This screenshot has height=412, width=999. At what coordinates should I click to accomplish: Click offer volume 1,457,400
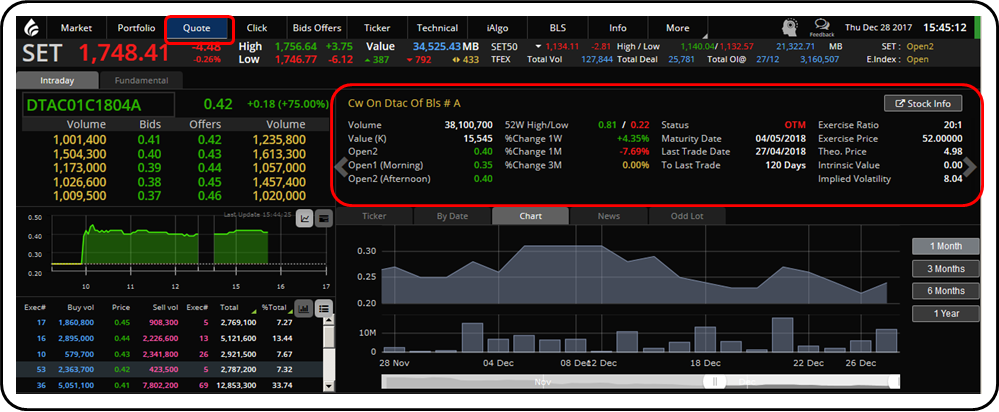tap(279, 181)
